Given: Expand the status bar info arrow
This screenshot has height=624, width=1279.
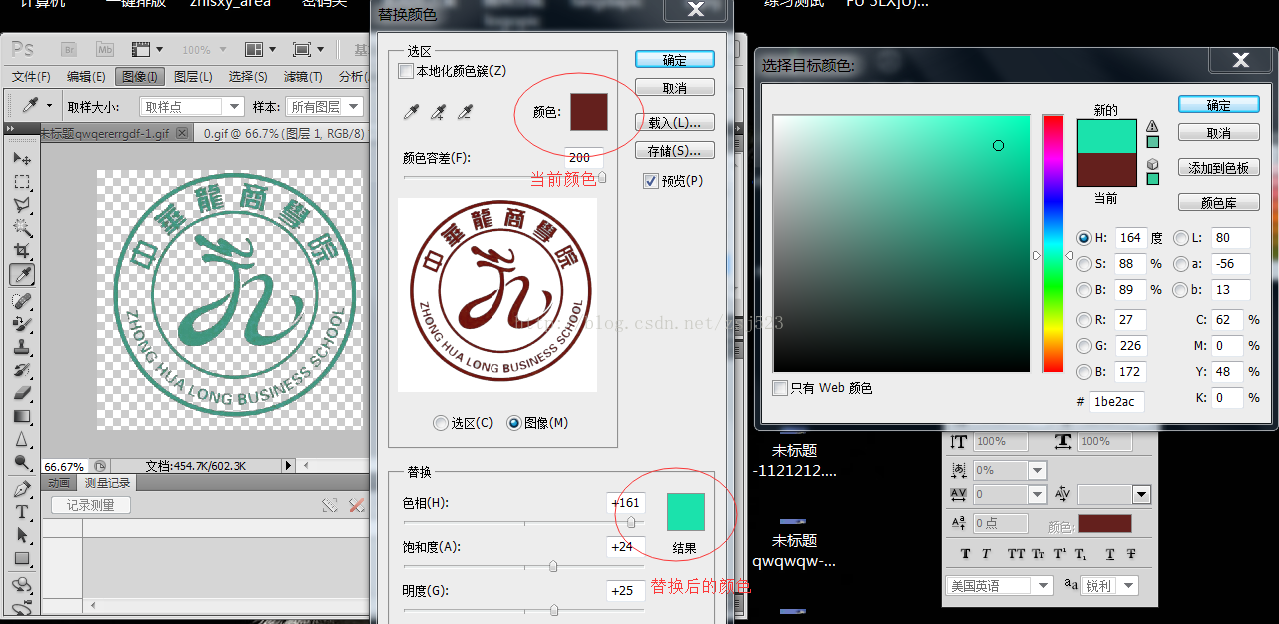Looking at the screenshot, I should [289, 466].
